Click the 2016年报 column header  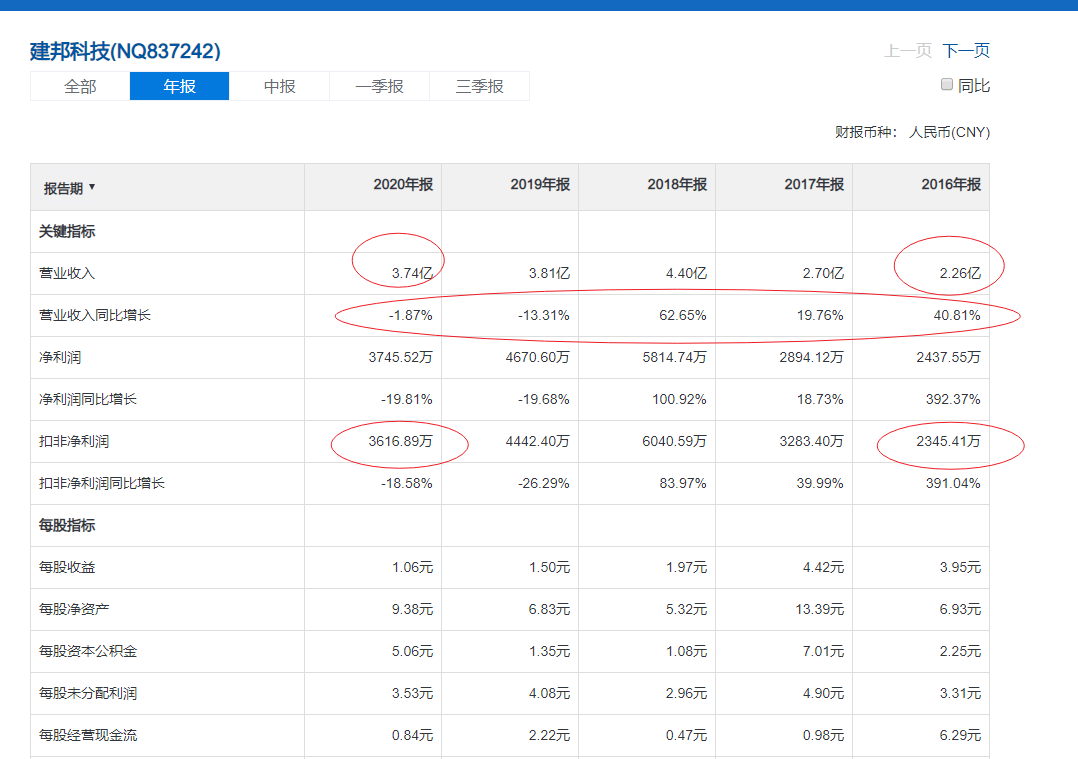click(951, 185)
